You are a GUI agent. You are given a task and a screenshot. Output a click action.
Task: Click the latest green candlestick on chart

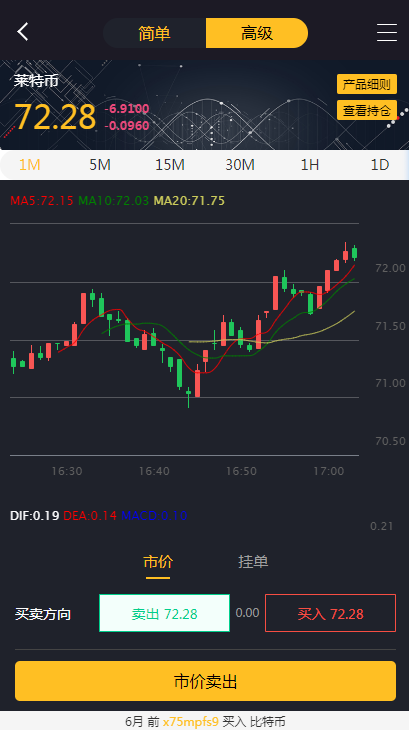point(355,253)
